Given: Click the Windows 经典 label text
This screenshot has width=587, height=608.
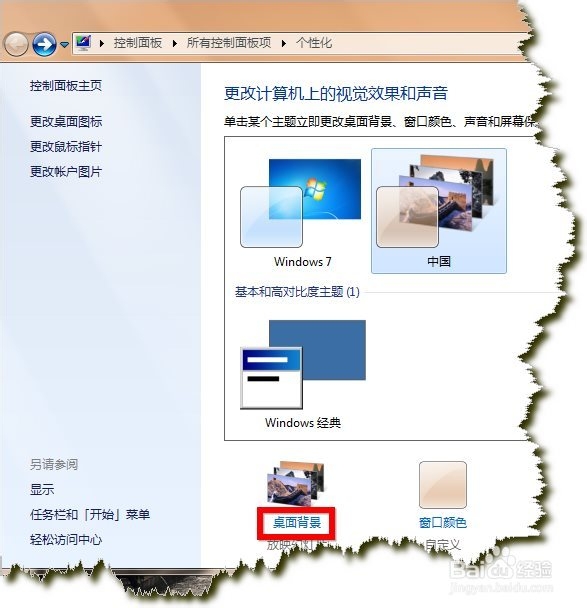Looking at the screenshot, I should pos(303,423).
